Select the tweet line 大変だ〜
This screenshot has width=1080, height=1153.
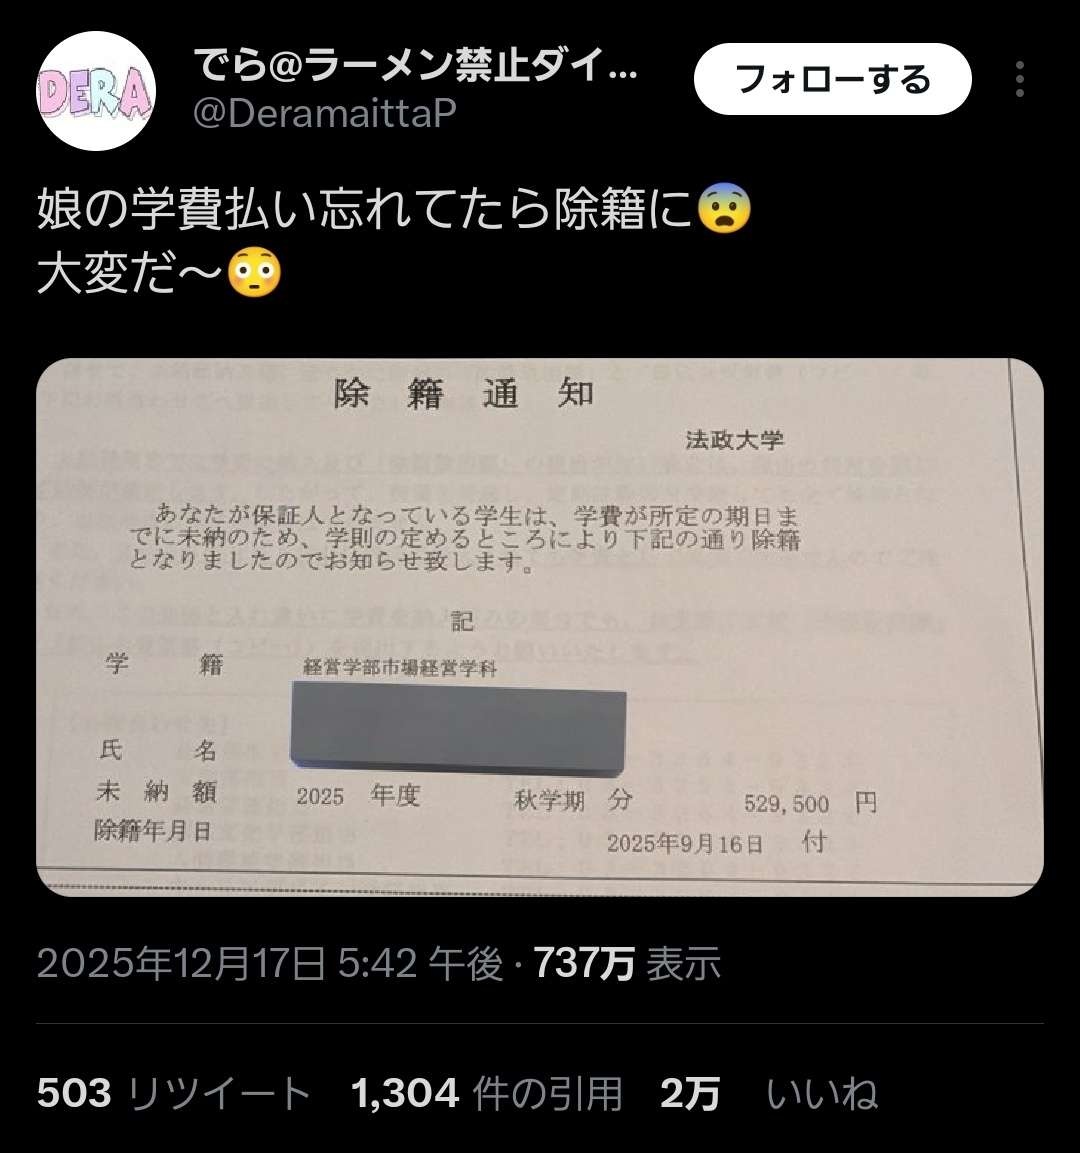(x=130, y=273)
